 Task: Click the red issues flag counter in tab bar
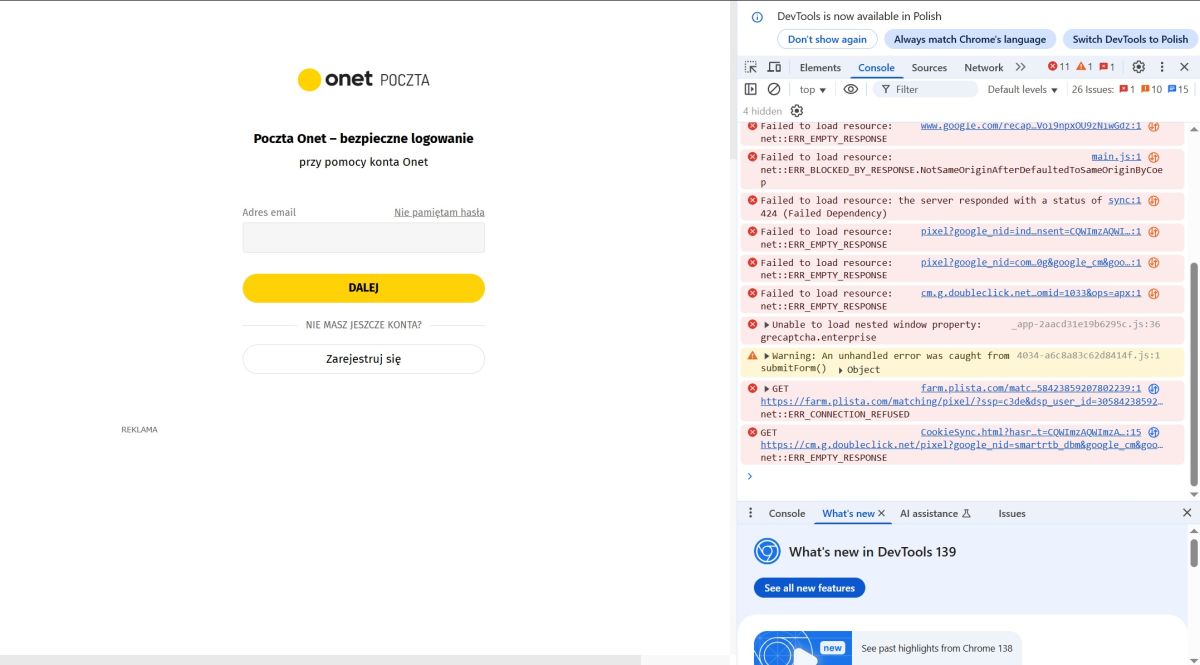[x=1107, y=67]
